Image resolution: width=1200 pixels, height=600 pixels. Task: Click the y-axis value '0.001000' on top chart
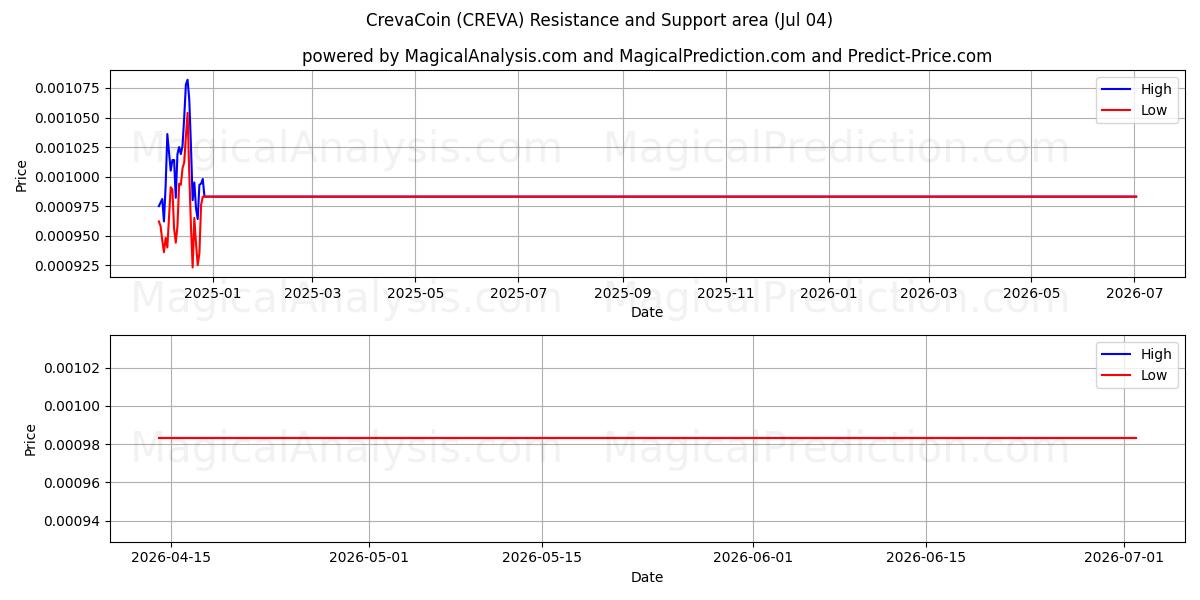(x=67, y=177)
